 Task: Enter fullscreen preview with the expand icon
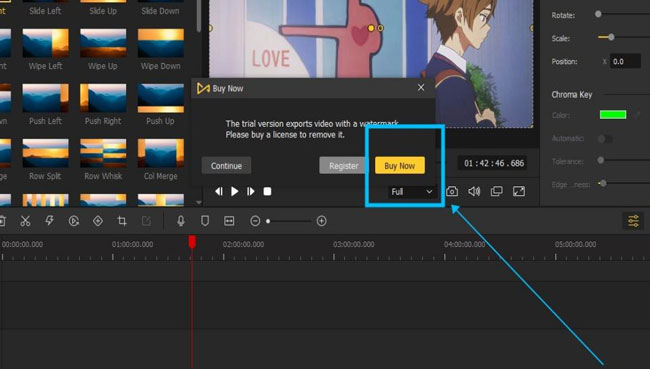pyautogui.click(x=519, y=191)
